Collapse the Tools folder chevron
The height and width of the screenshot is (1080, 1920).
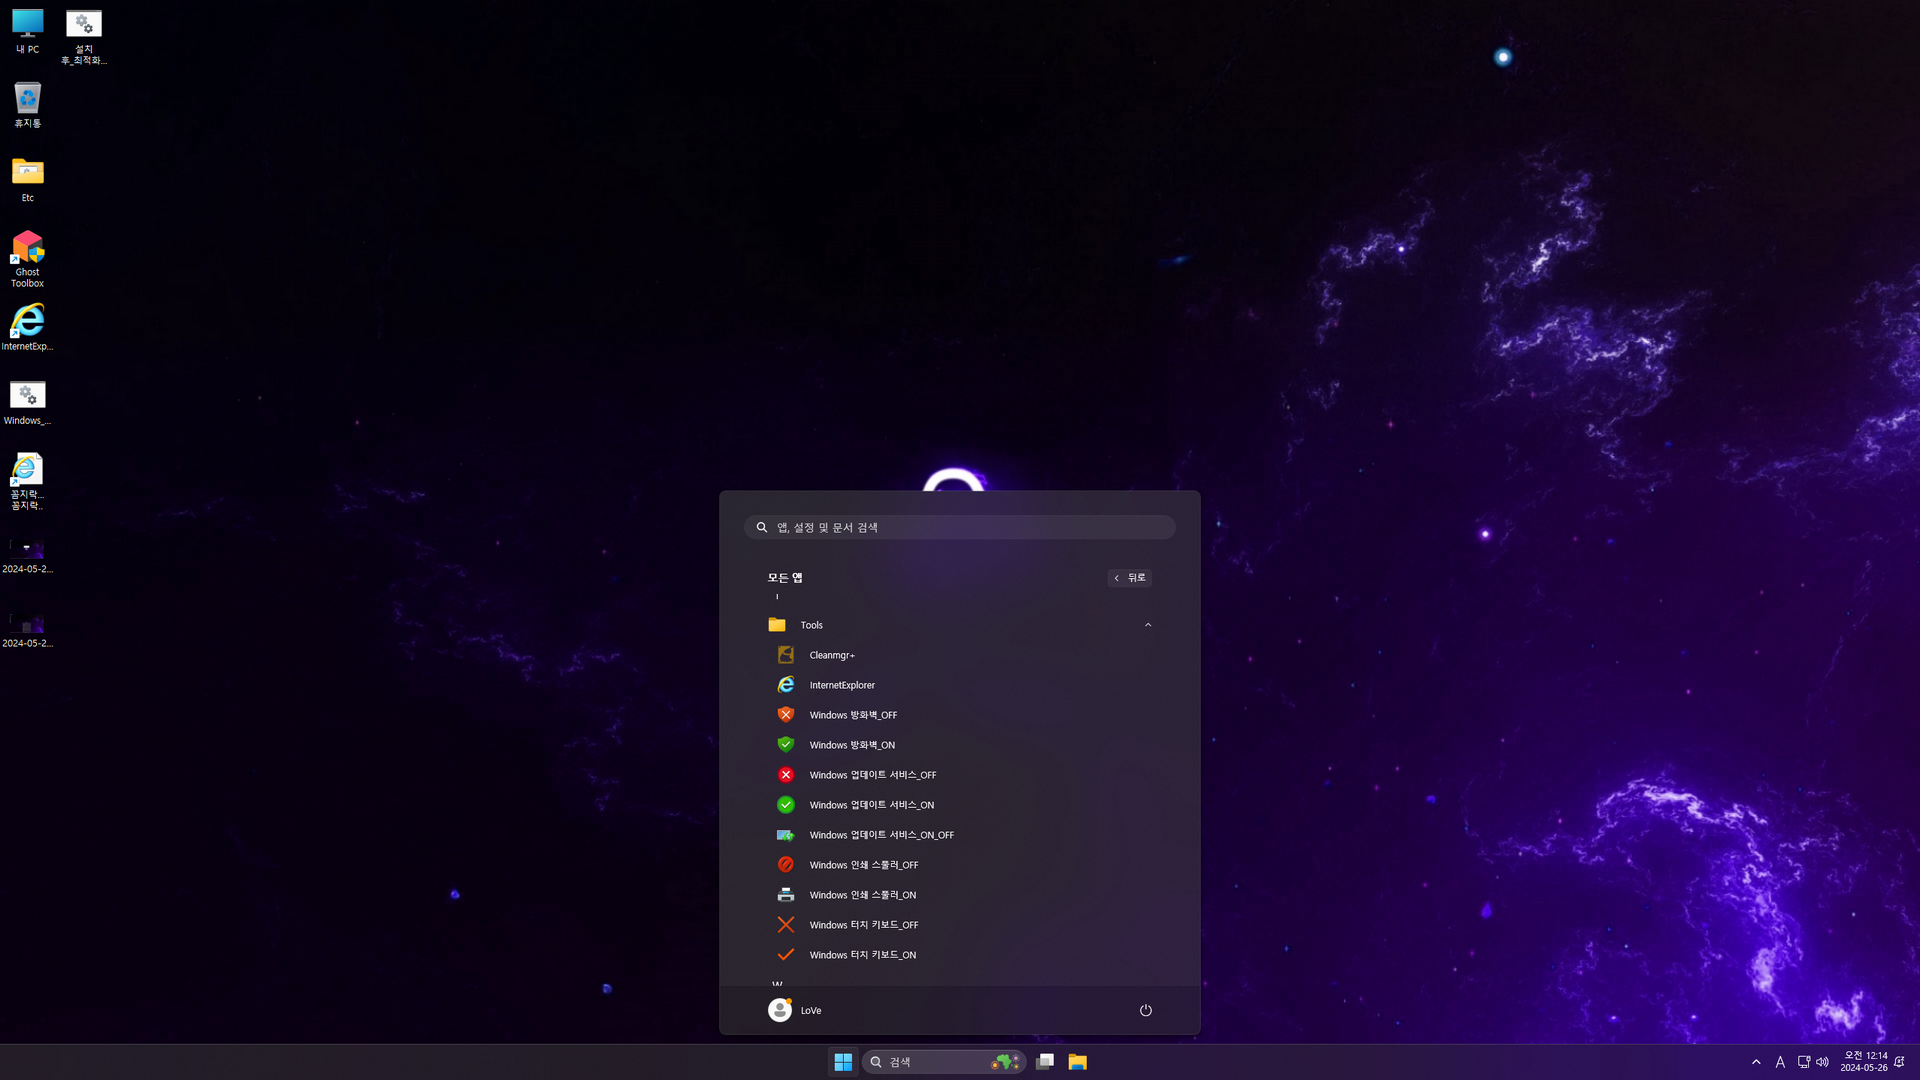pos(1148,625)
